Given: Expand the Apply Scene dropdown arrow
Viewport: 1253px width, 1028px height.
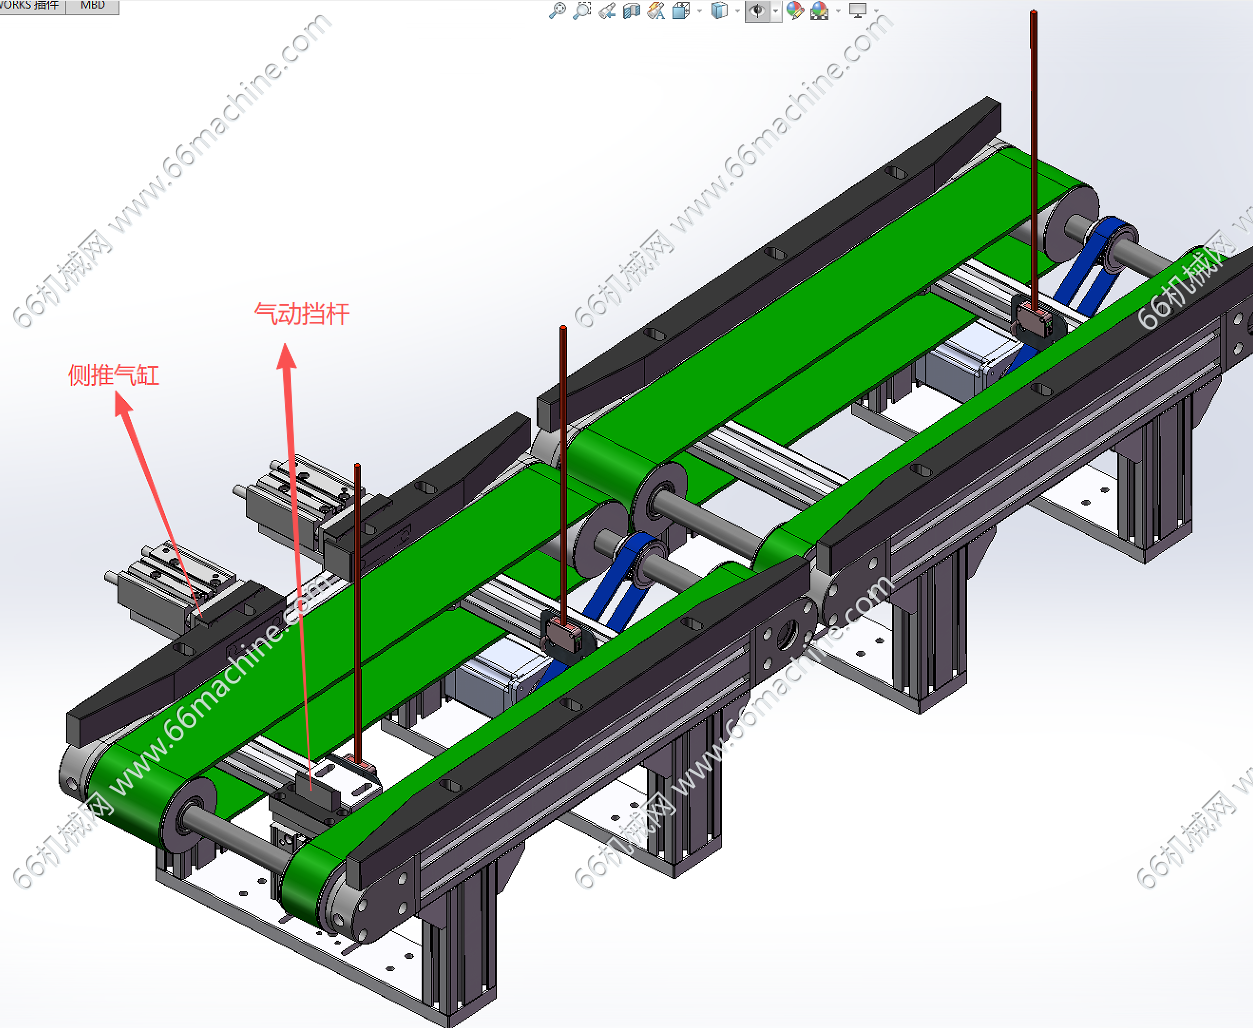Looking at the screenshot, I should (x=838, y=11).
